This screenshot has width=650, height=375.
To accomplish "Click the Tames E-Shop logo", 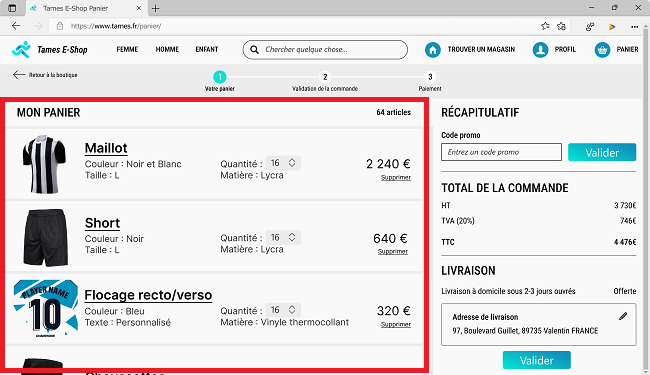I will point(50,50).
